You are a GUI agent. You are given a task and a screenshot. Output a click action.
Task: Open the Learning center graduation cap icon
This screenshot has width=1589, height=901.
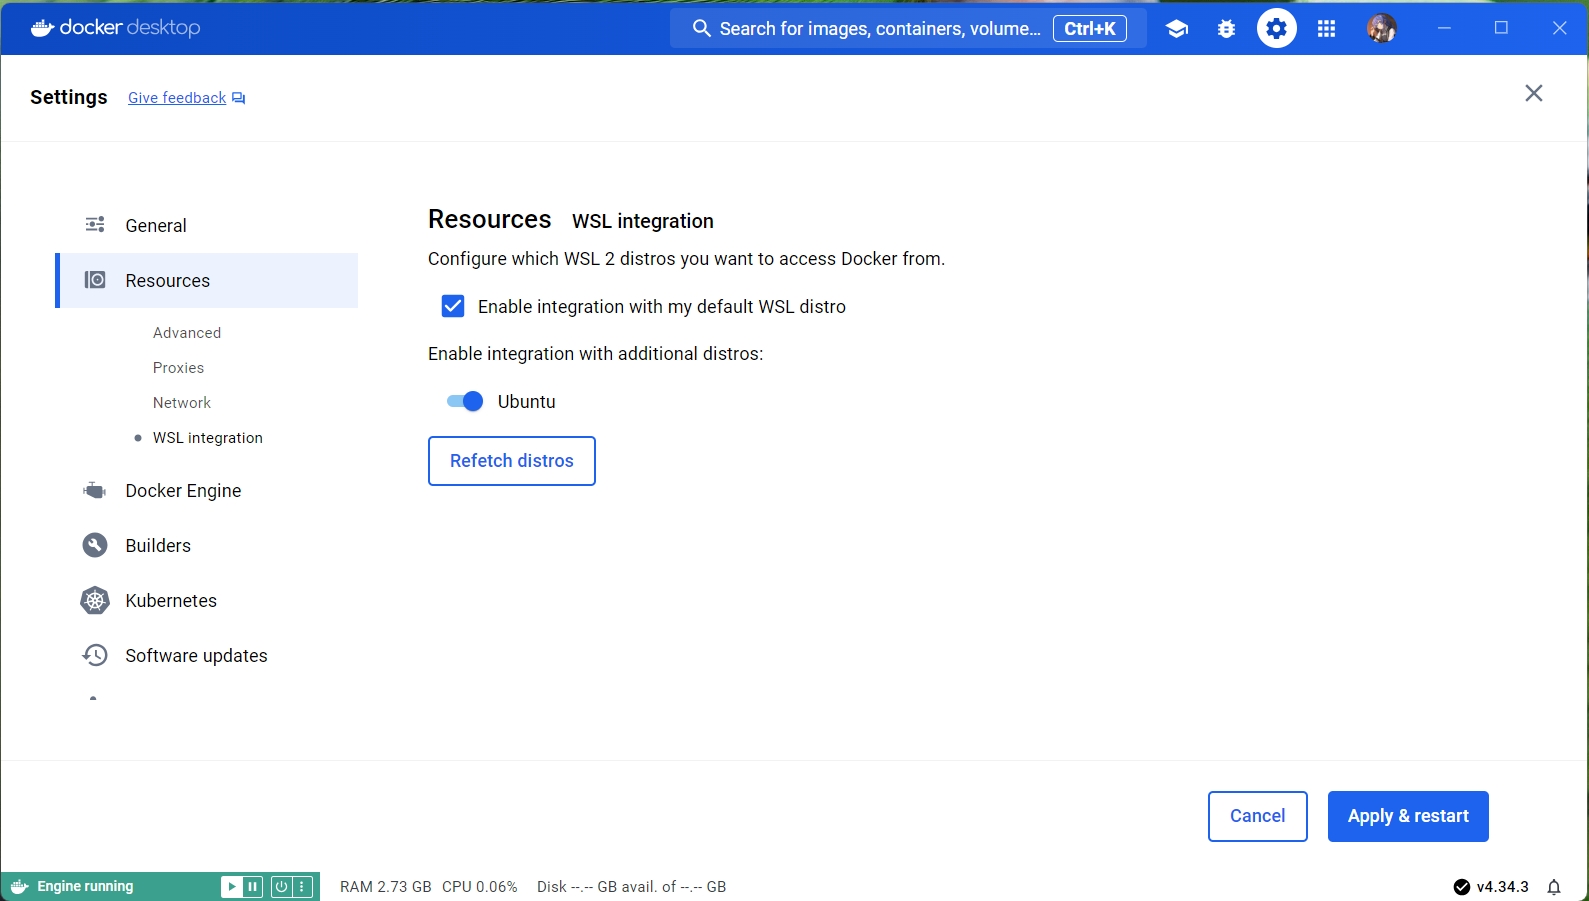coord(1177,29)
